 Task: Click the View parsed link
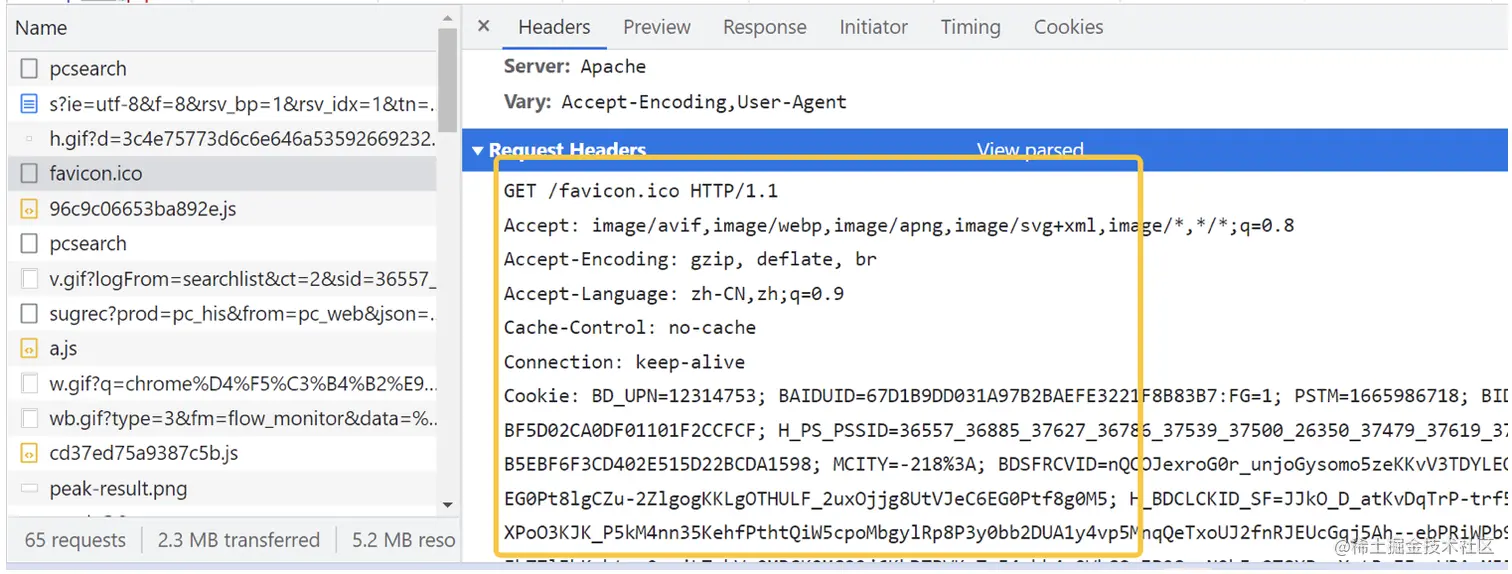tap(1030, 150)
